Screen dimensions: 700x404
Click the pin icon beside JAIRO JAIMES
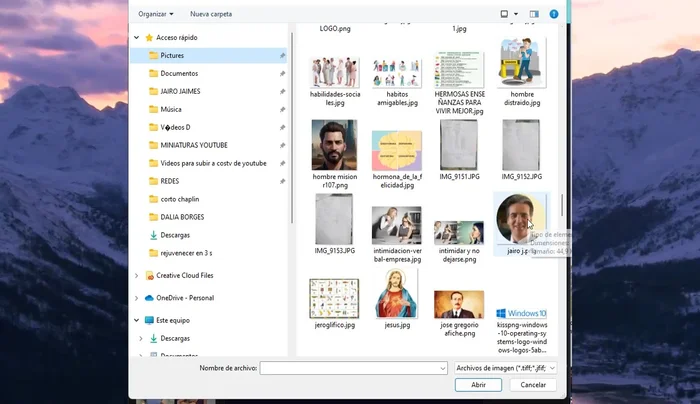coord(282,91)
